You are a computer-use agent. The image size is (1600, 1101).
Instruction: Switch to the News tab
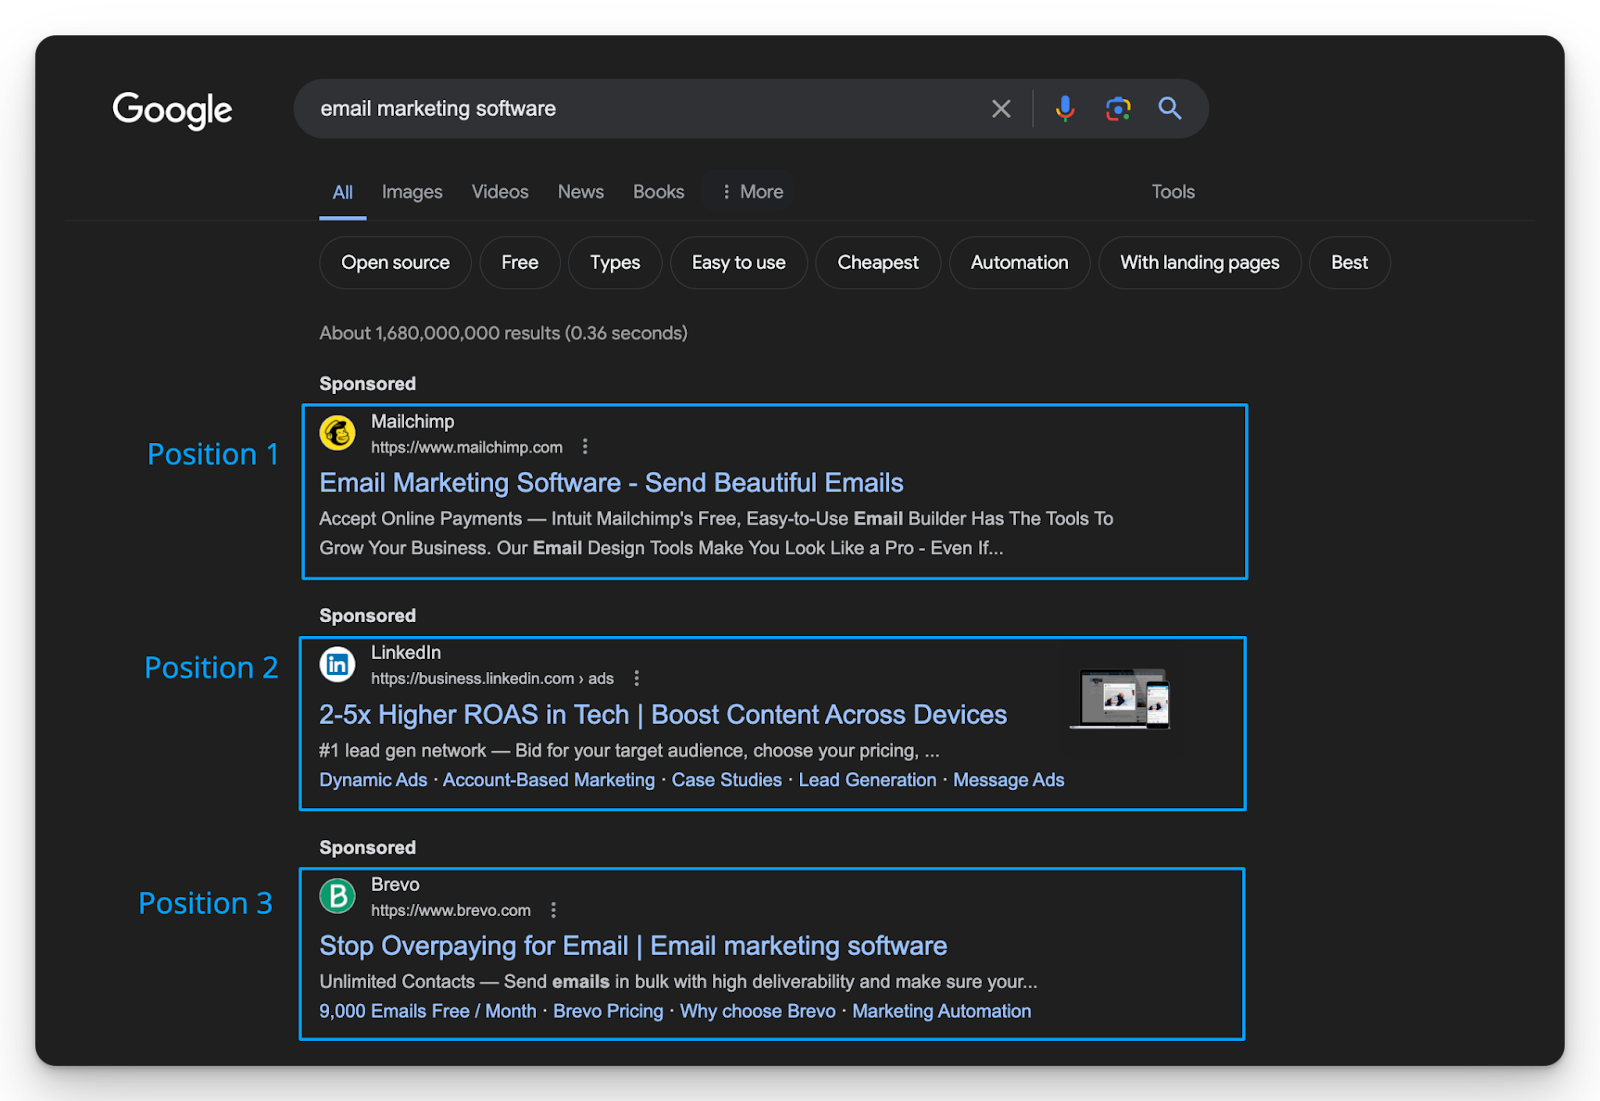(581, 192)
